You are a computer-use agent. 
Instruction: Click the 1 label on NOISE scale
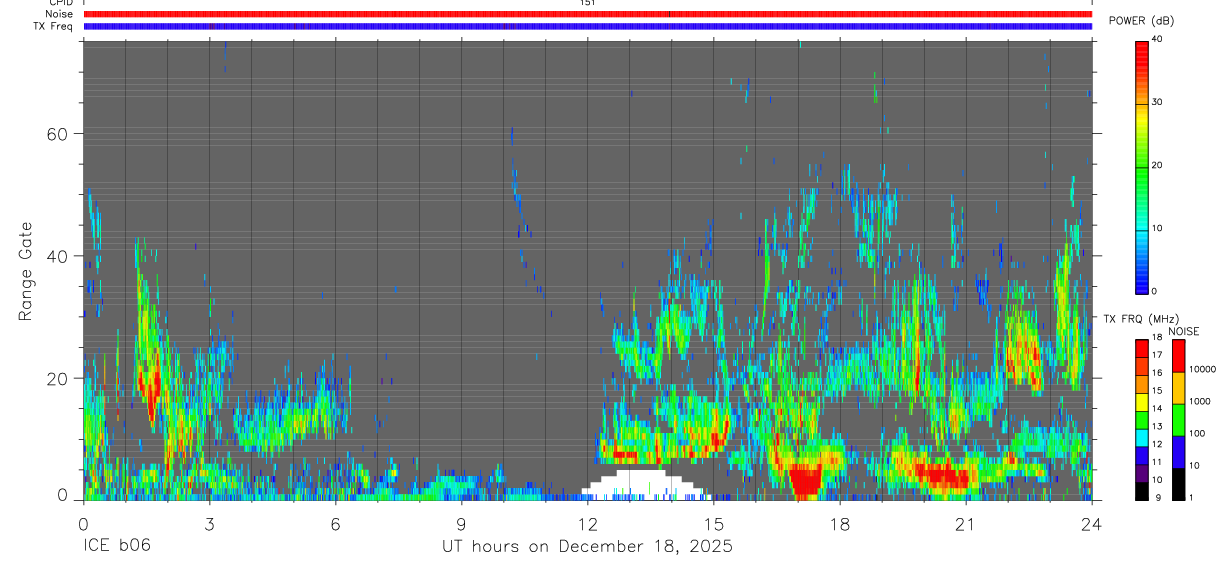pos(1190,498)
